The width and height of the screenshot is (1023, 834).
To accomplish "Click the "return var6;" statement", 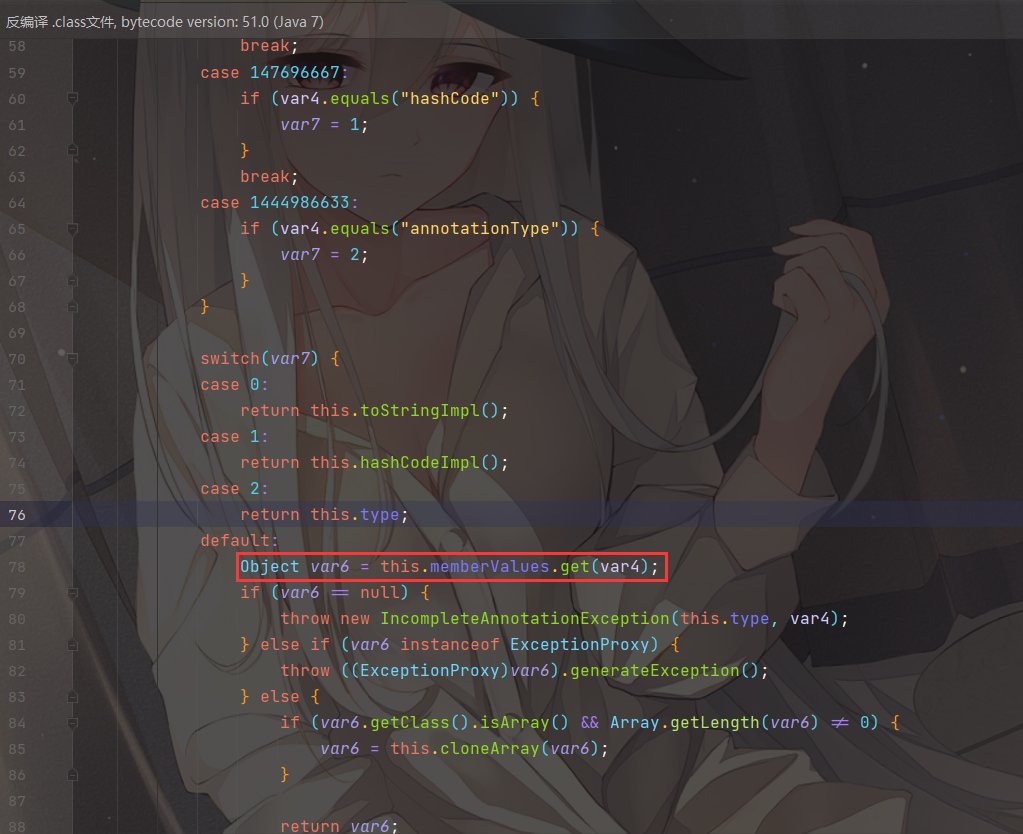I will [339, 826].
